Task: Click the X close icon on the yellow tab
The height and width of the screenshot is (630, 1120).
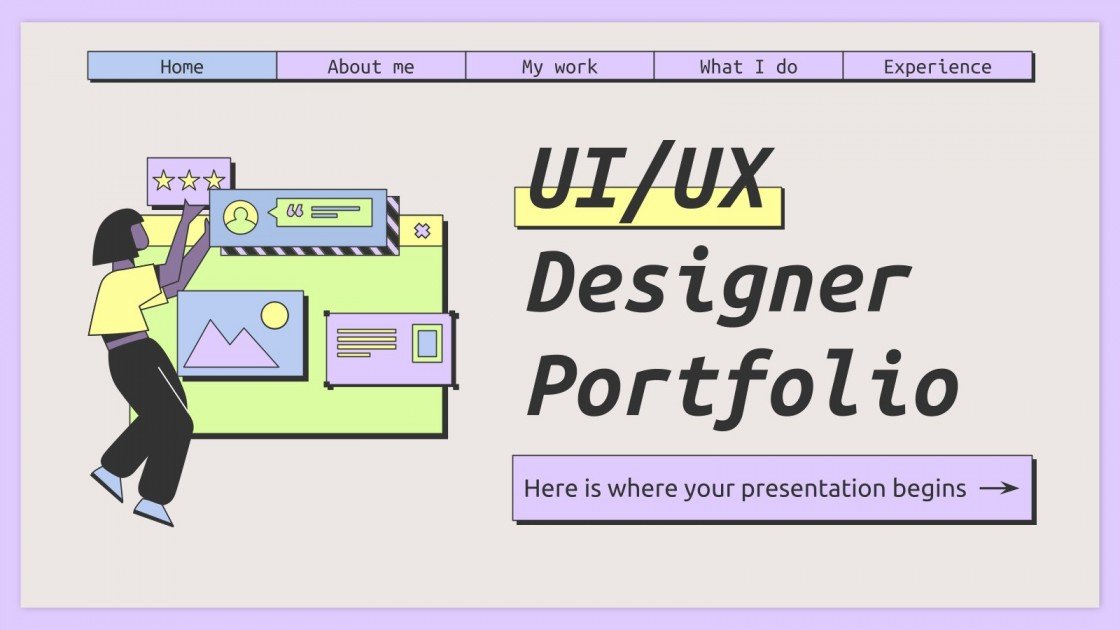Action: pos(423,230)
